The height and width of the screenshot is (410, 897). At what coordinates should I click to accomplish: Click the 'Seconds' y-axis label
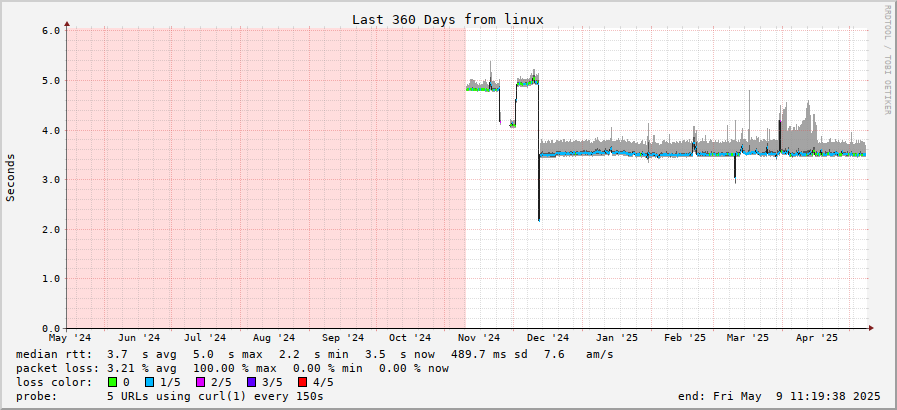(x=10, y=177)
